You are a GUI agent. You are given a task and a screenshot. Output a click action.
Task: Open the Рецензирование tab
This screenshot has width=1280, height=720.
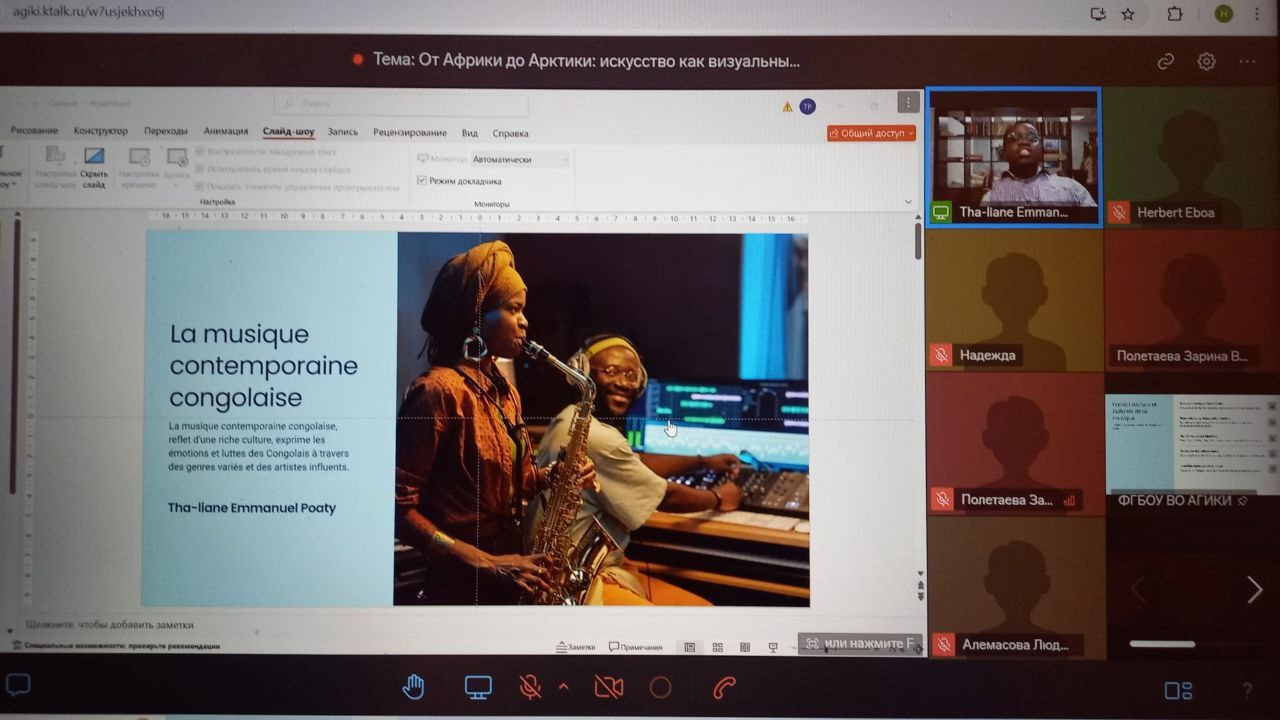[410, 133]
